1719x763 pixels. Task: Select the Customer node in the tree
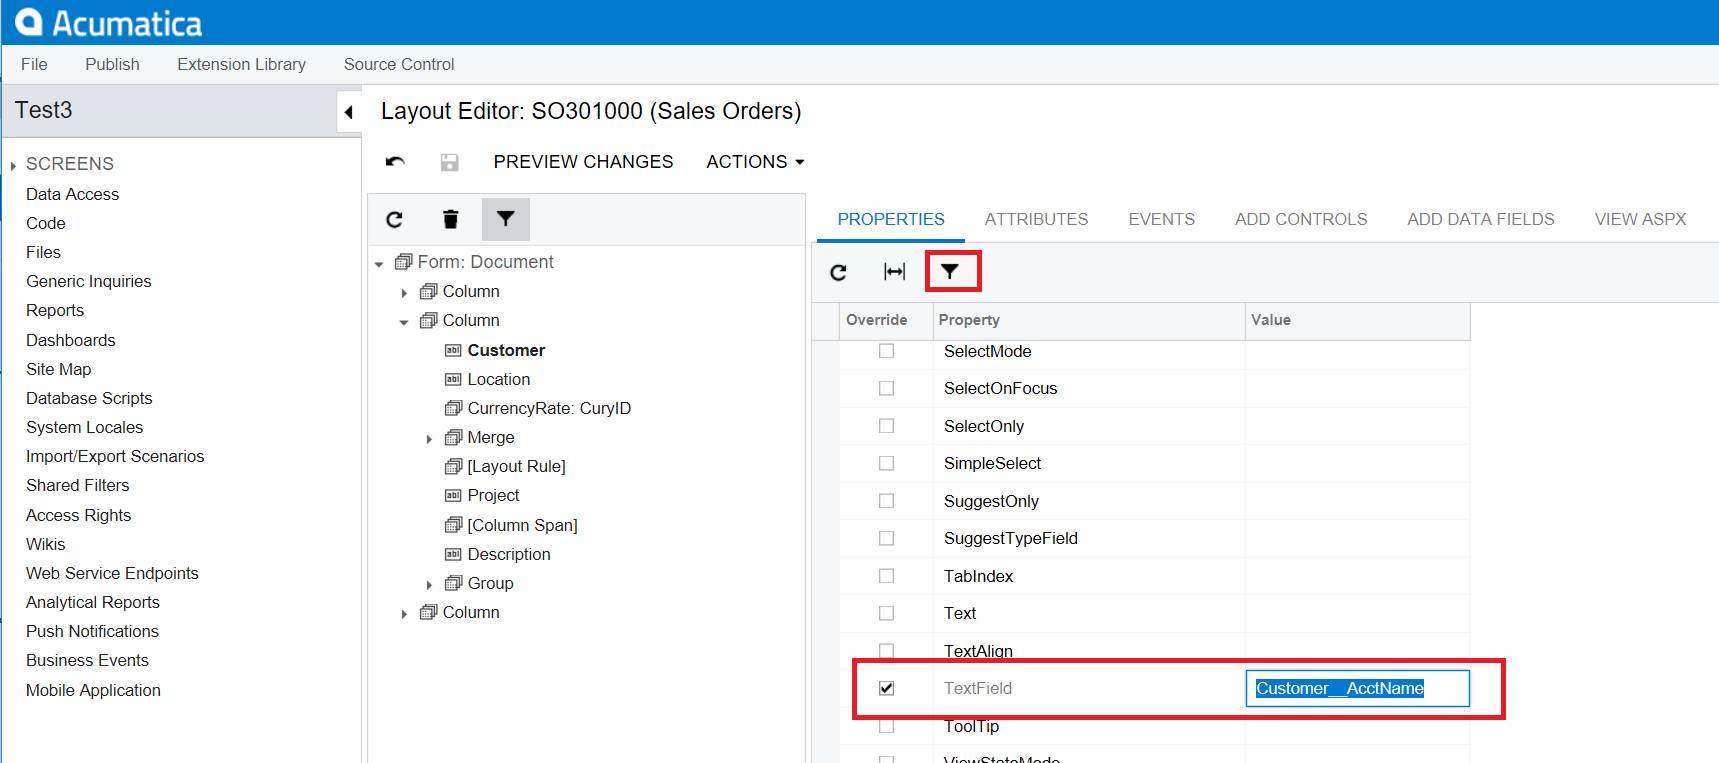click(506, 350)
